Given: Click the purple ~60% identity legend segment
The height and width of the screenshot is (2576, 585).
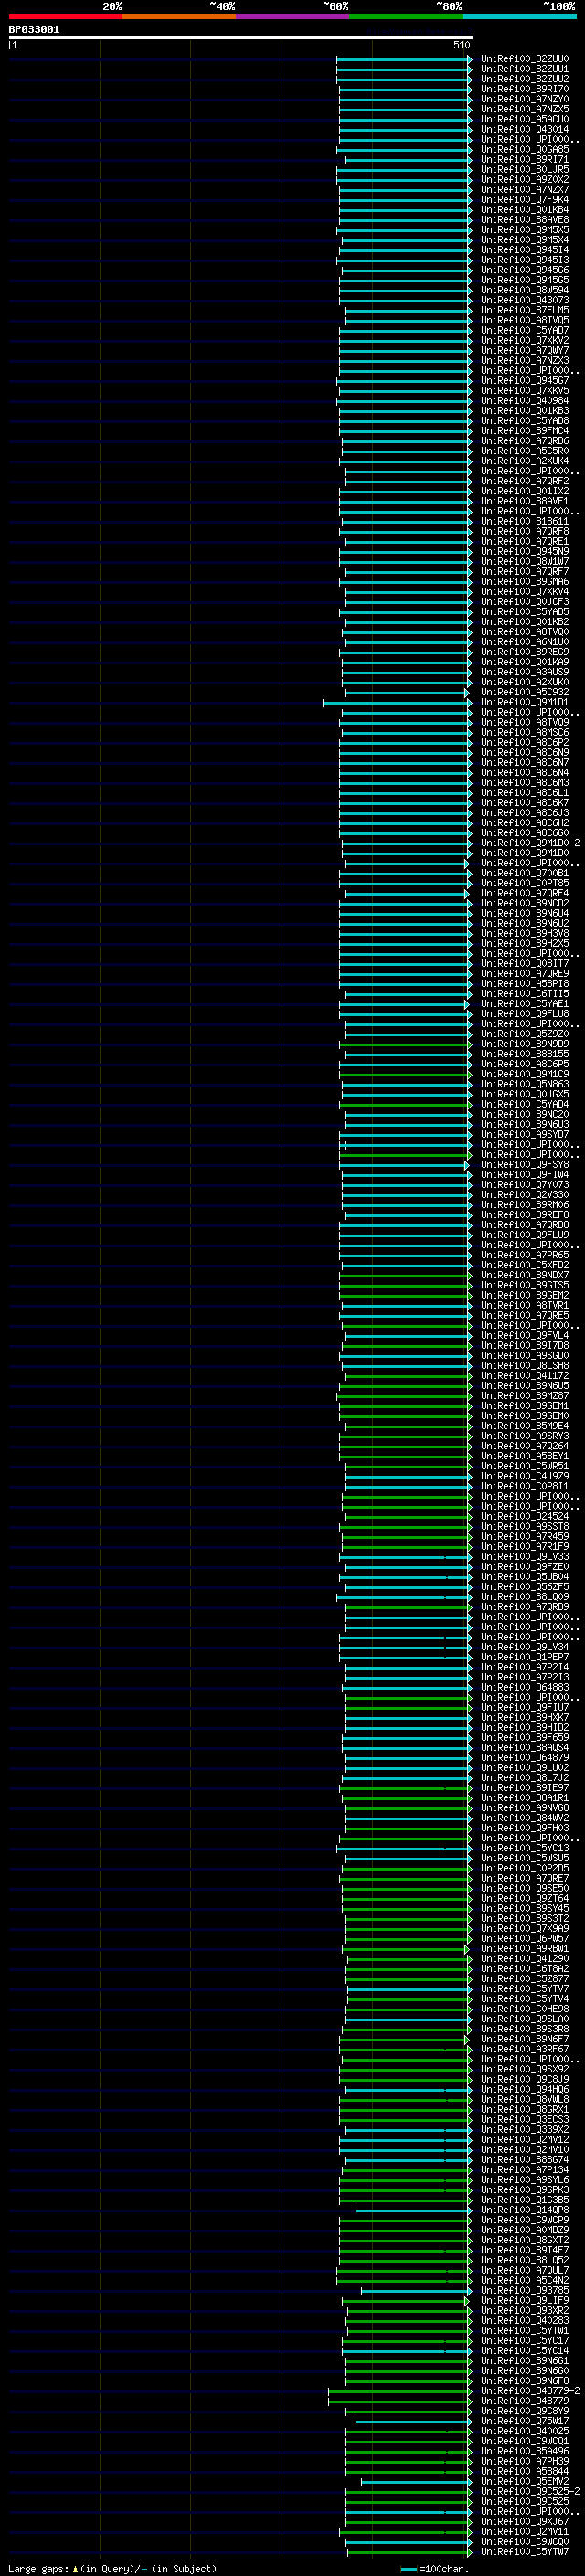Looking at the screenshot, I should pos(293,16).
